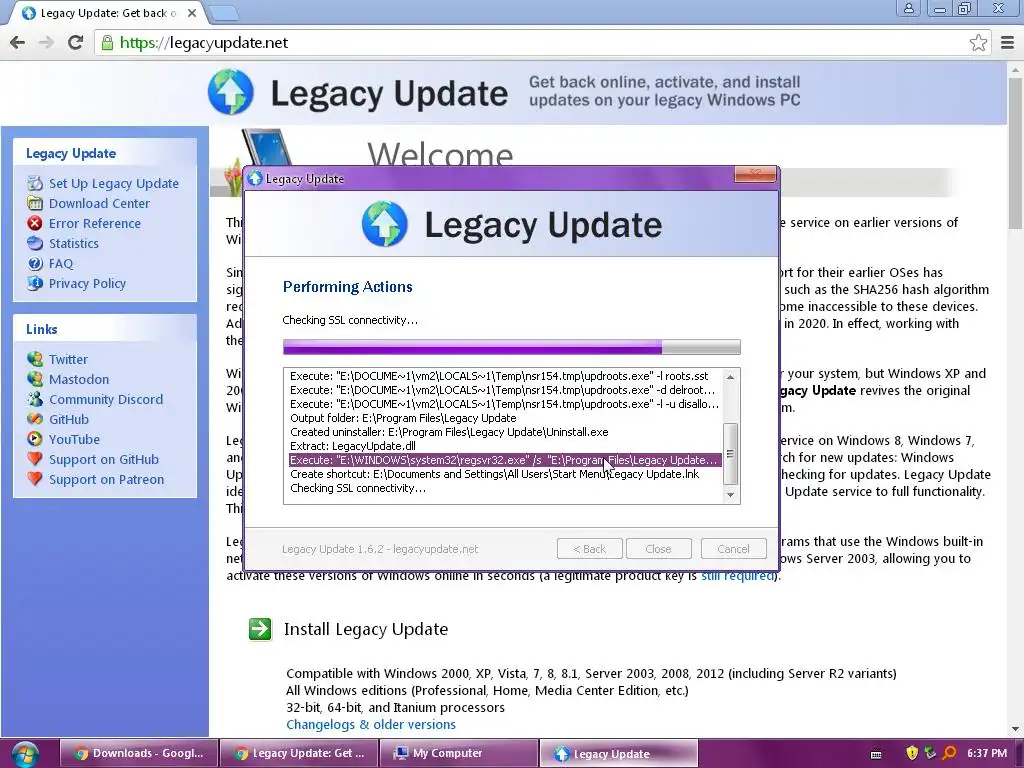Click the installer progress bar
This screenshot has width=1024, height=768.
coord(511,347)
